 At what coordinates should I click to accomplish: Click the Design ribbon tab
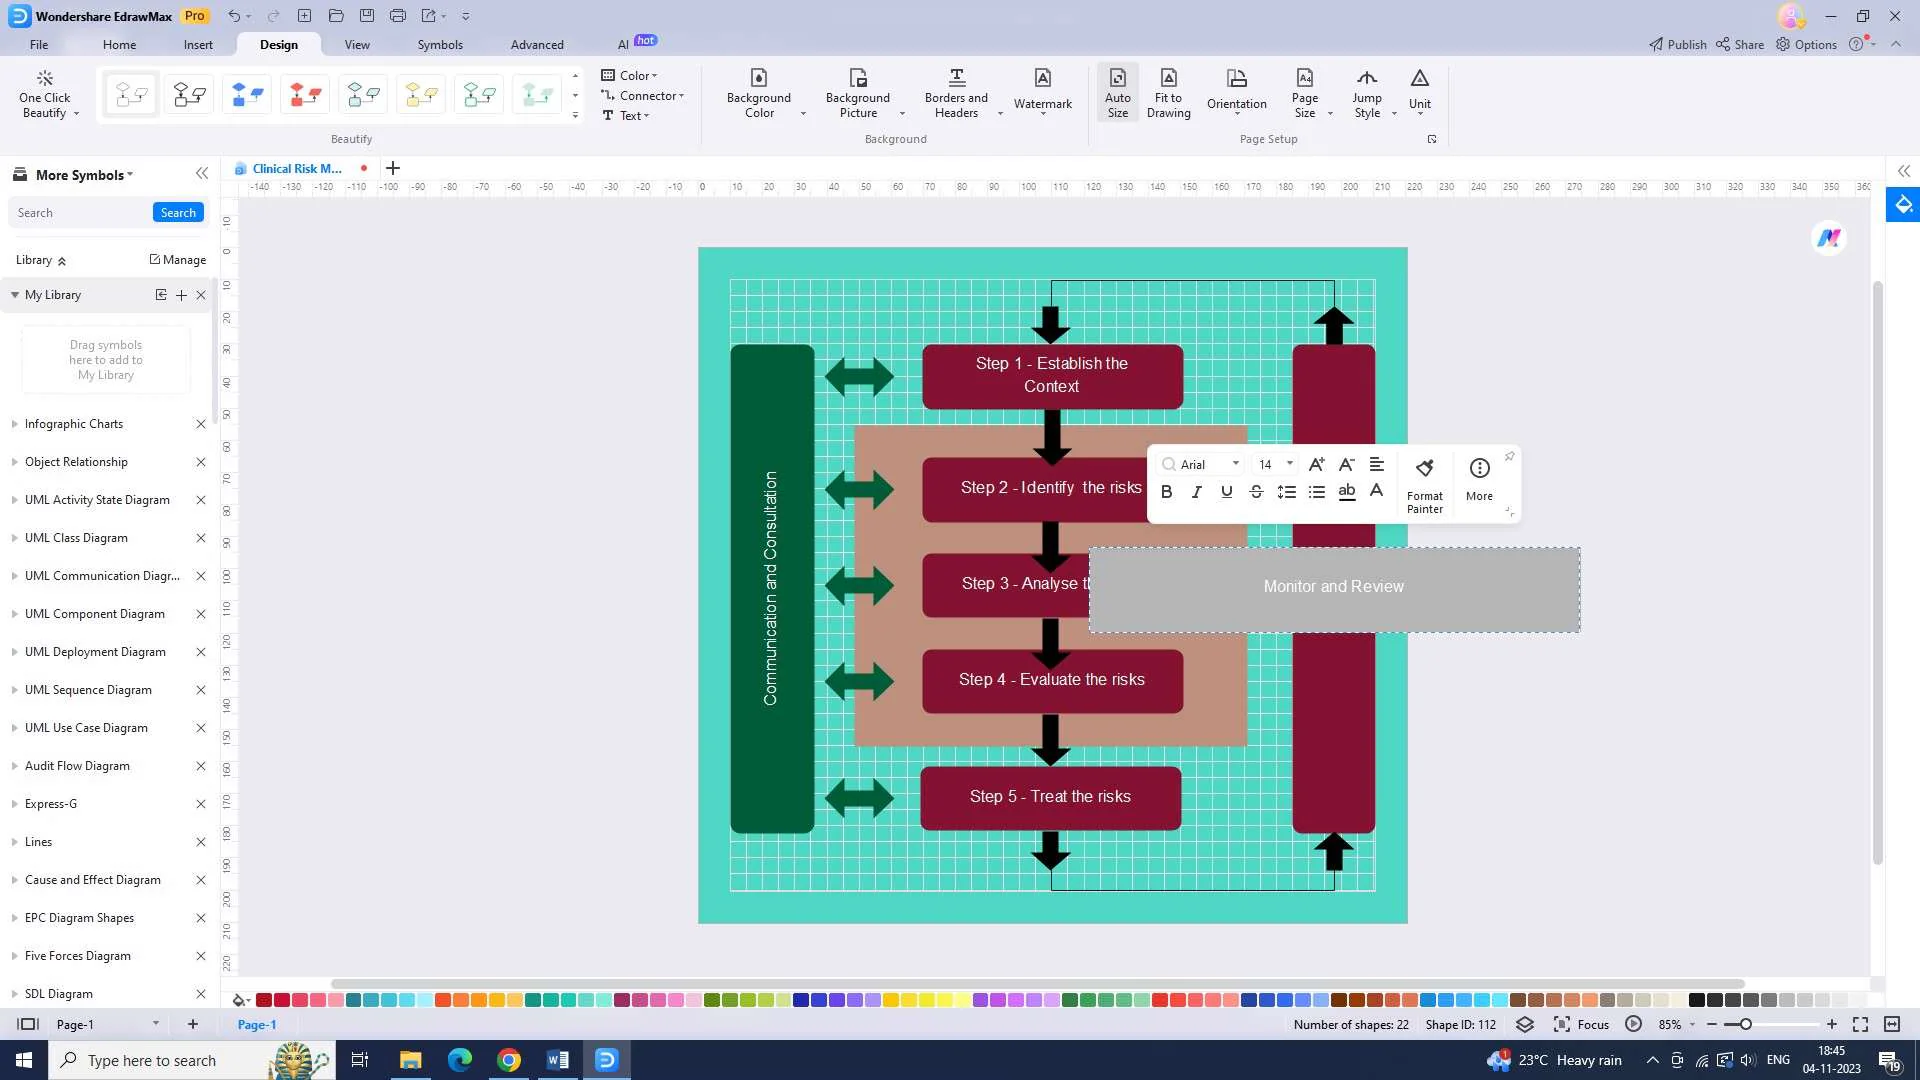[278, 44]
